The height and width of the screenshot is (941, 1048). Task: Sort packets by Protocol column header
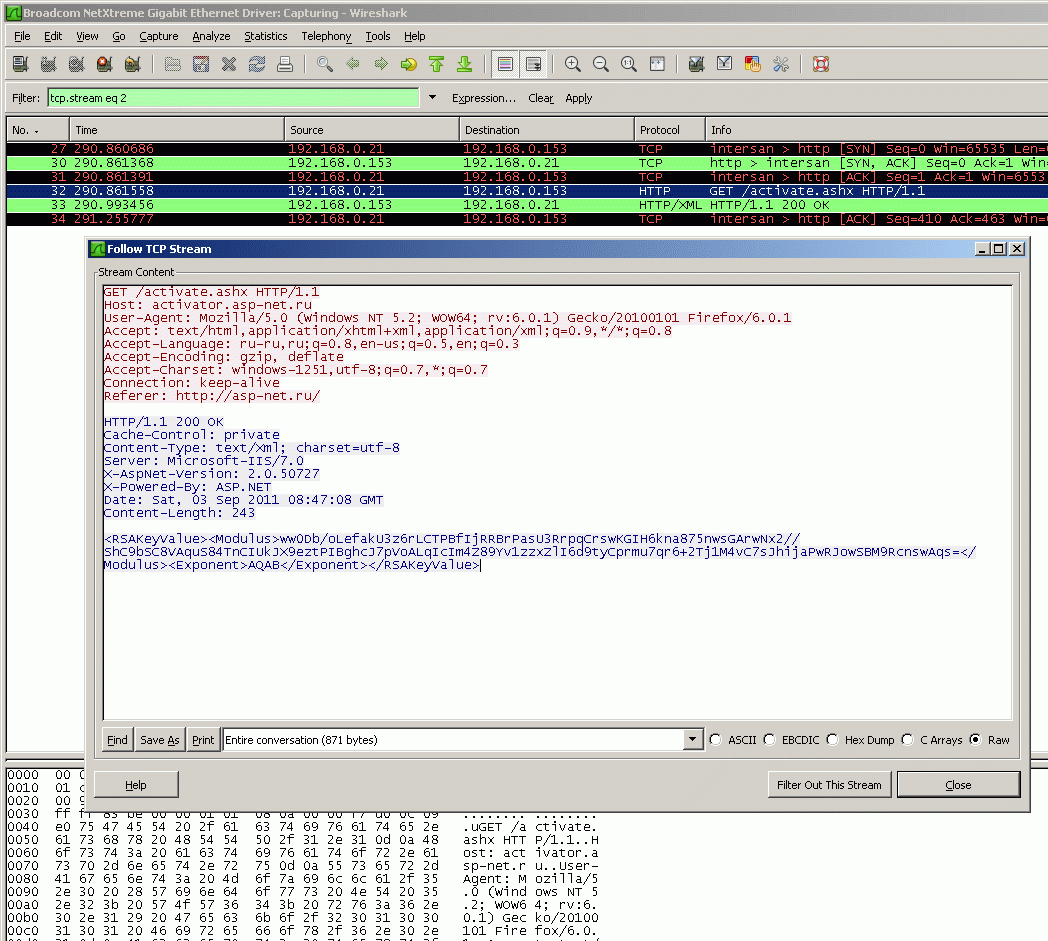pyautogui.click(x=670, y=130)
